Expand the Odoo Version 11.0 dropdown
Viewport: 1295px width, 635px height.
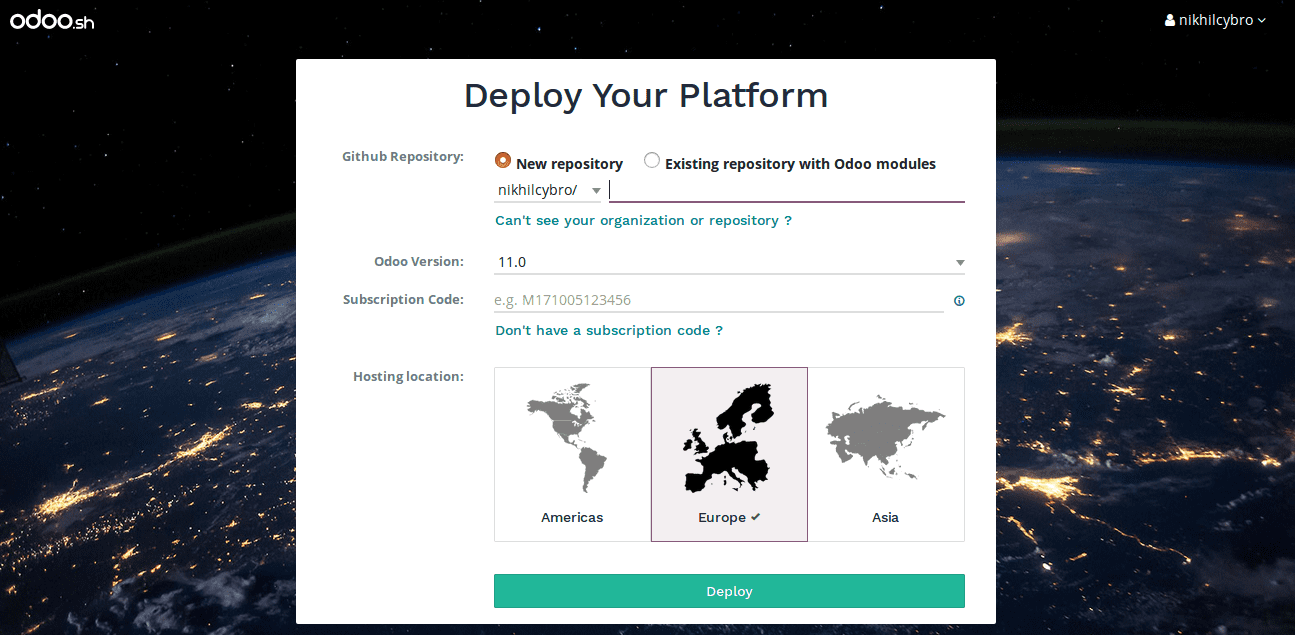coord(730,262)
